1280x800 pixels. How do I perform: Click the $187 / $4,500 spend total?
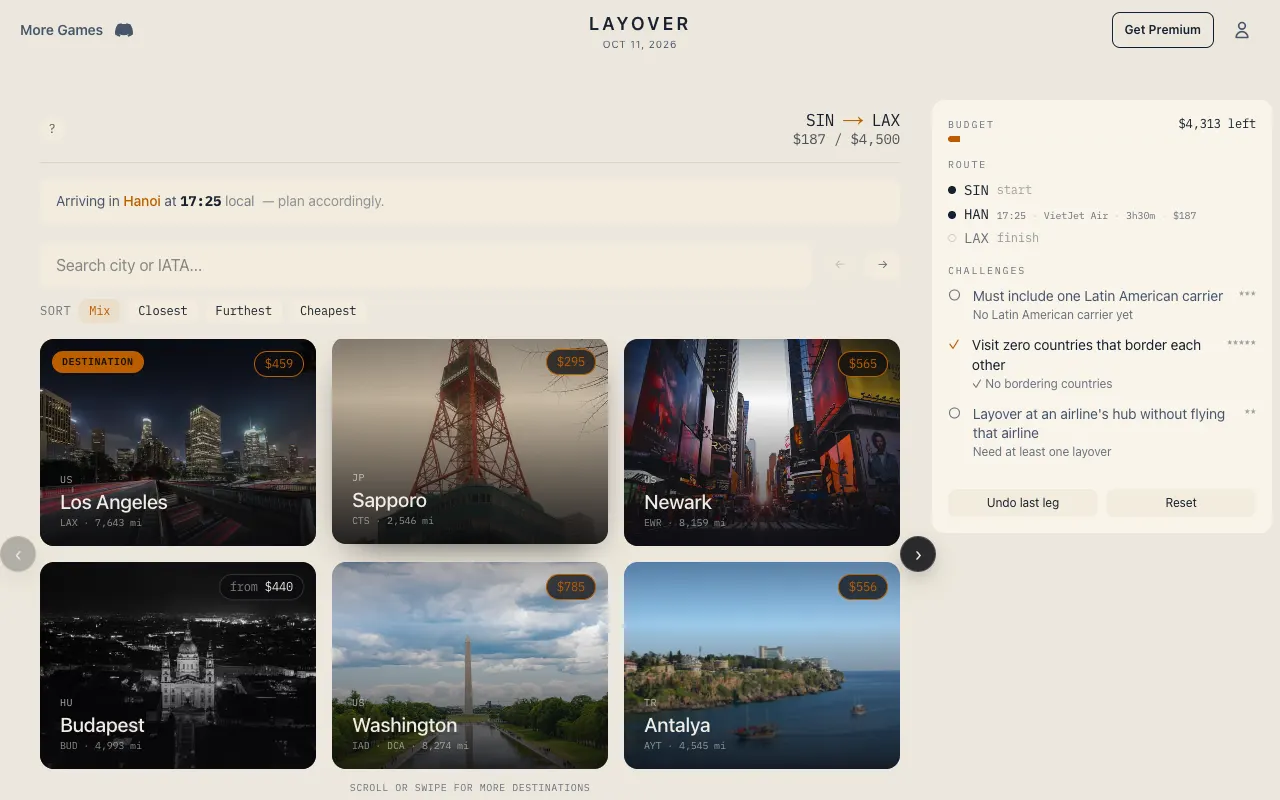(846, 140)
